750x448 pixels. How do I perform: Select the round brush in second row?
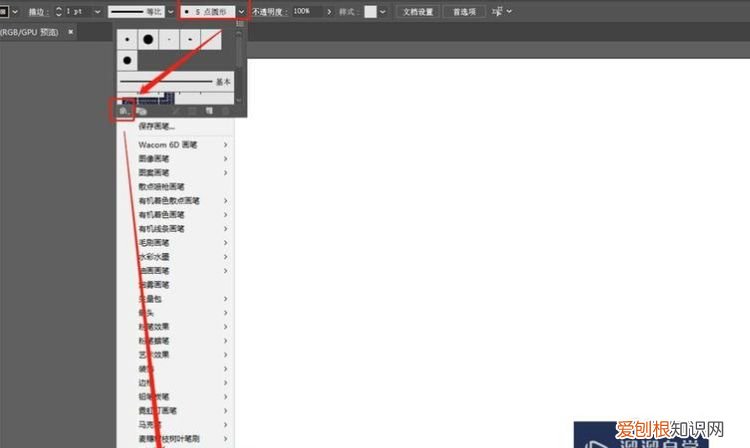click(x=127, y=60)
